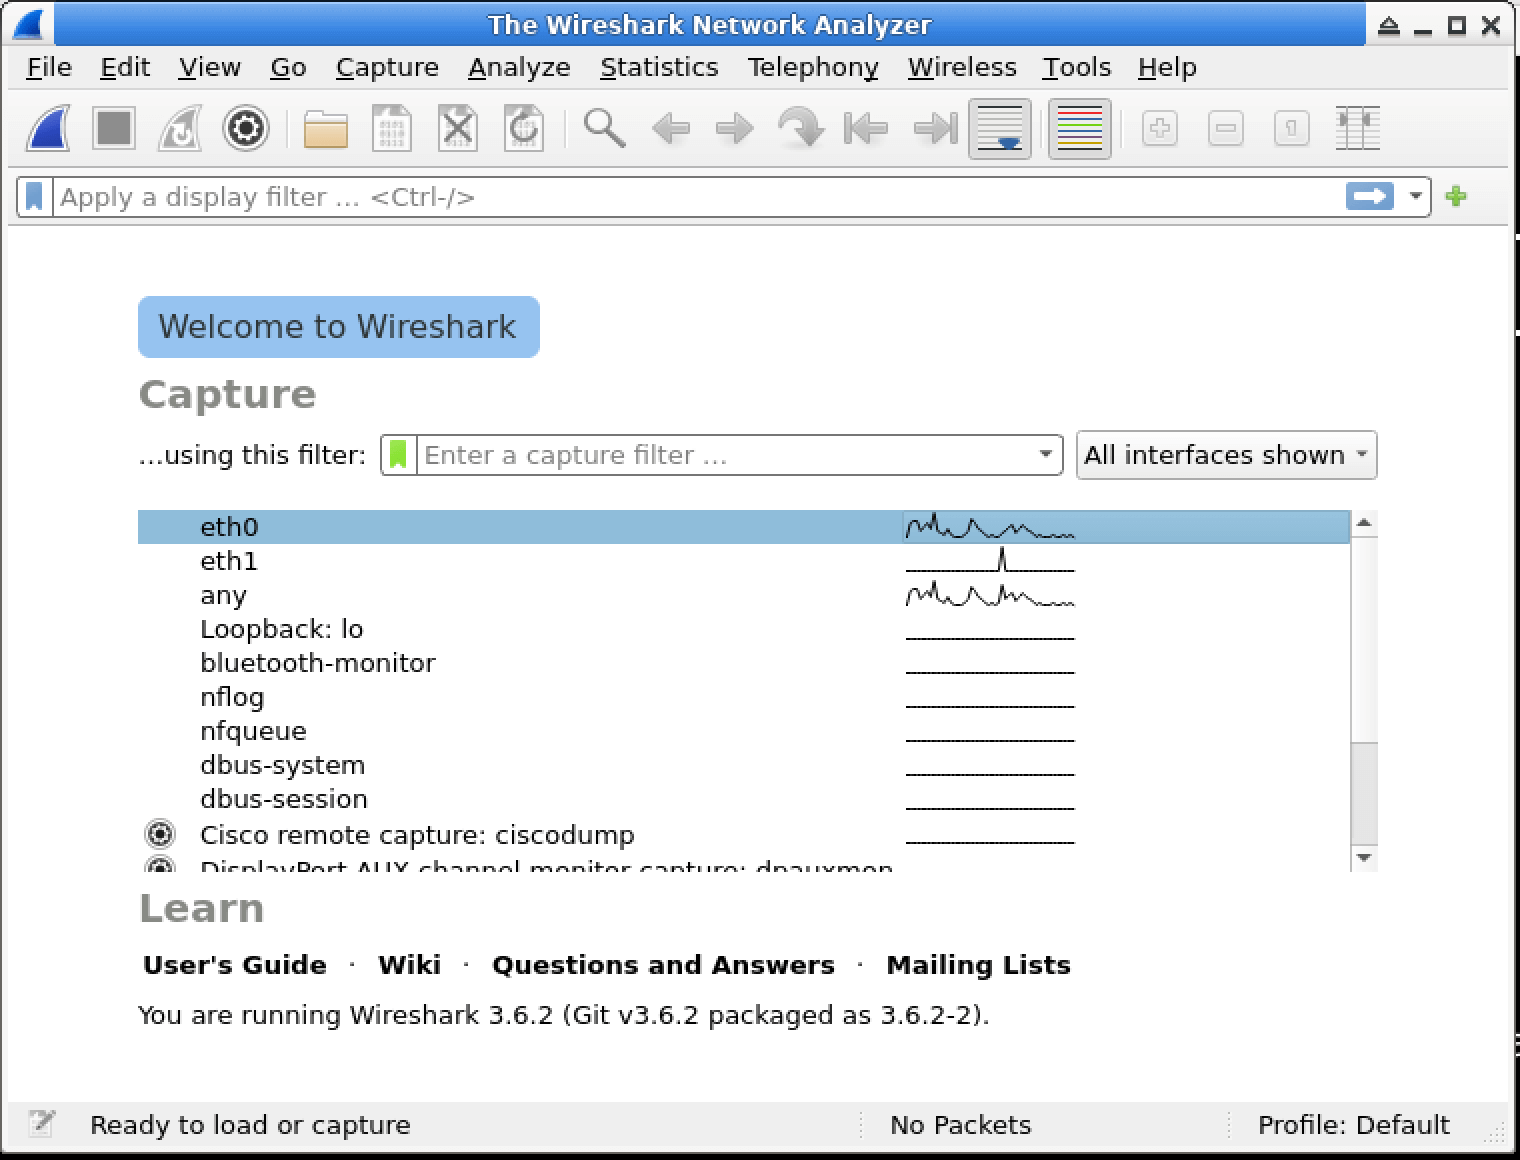
Task: Apply display filter with the arrow button
Action: click(1370, 196)
